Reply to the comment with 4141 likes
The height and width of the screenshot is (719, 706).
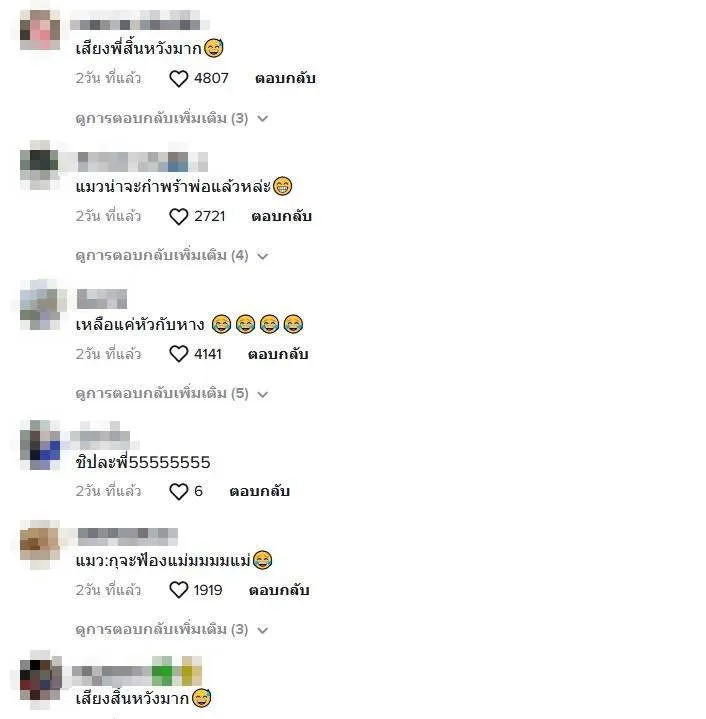278,354
